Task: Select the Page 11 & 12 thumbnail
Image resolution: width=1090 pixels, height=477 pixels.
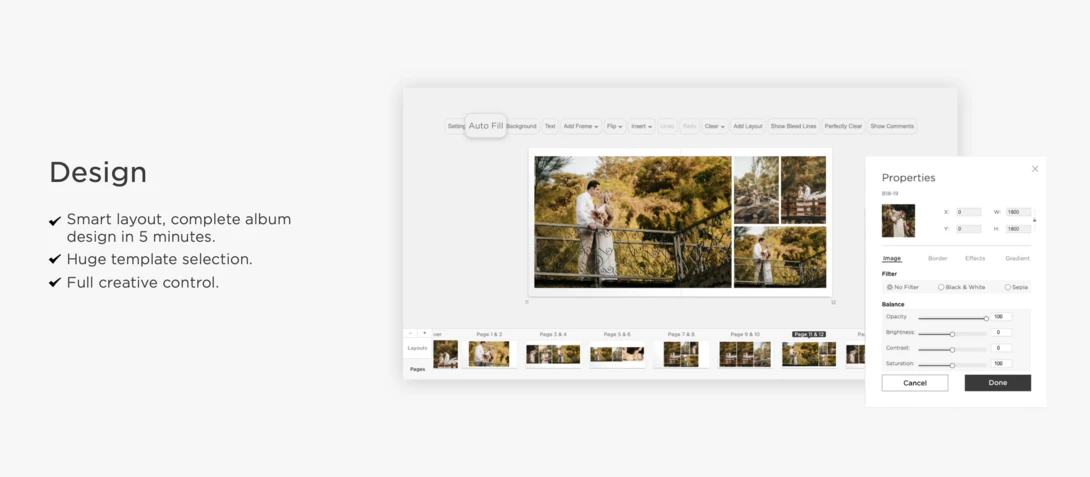Action: 808,354
